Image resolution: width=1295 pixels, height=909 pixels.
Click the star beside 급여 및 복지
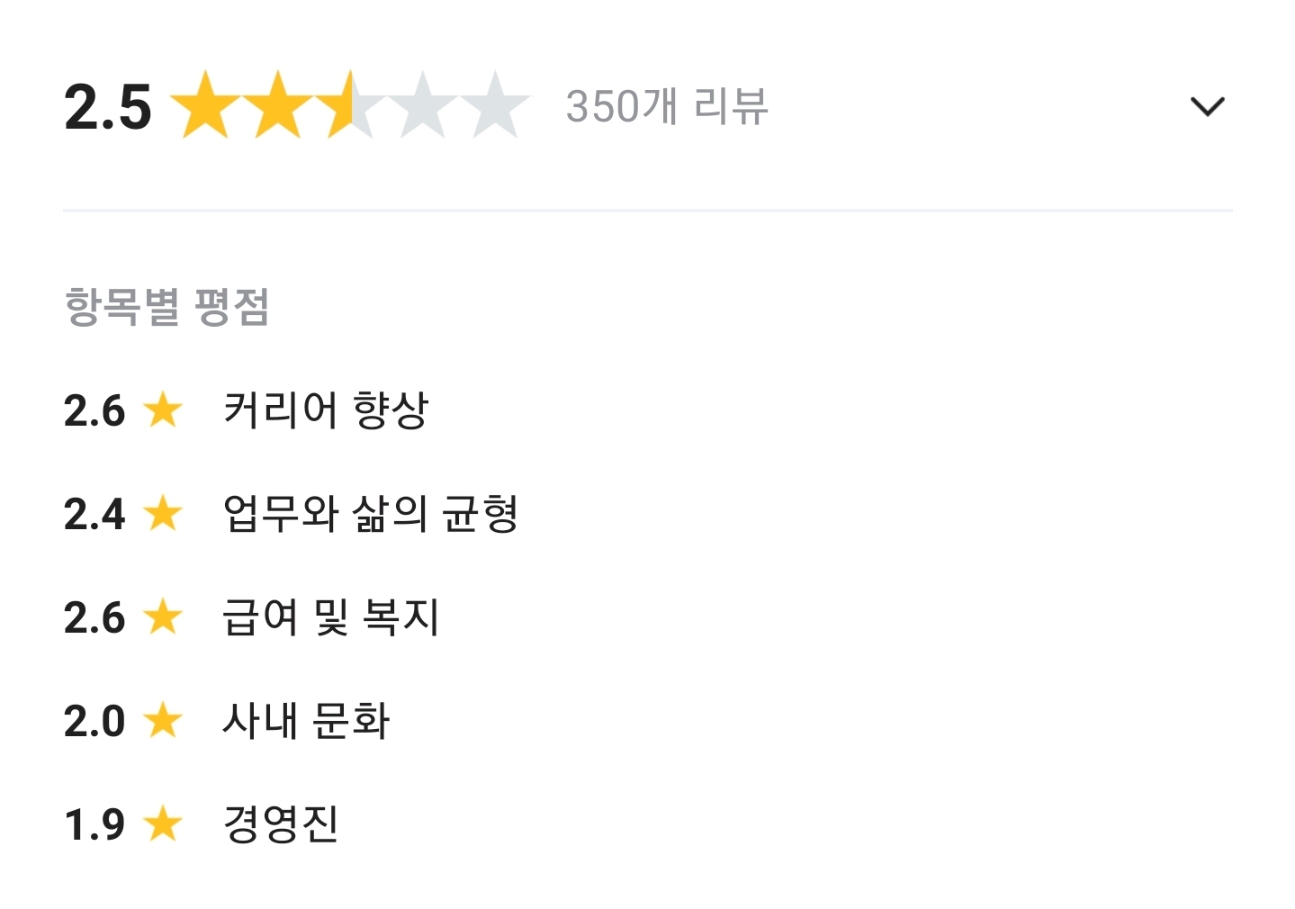[x=162, y=617]
